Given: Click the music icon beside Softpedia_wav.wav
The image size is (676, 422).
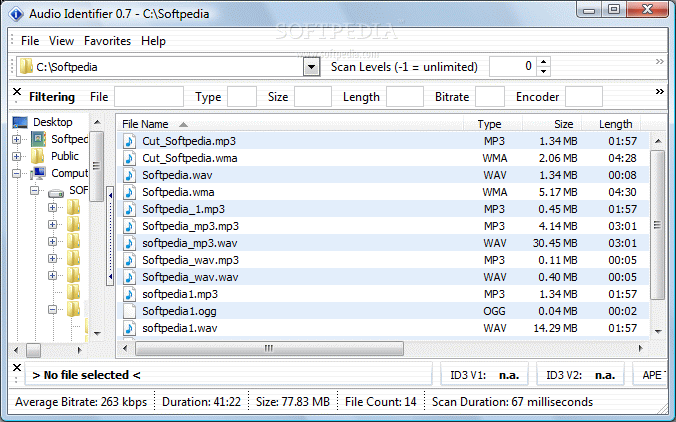Looking at the screenshot, I should pyautogui.click(x=129, y=277).
